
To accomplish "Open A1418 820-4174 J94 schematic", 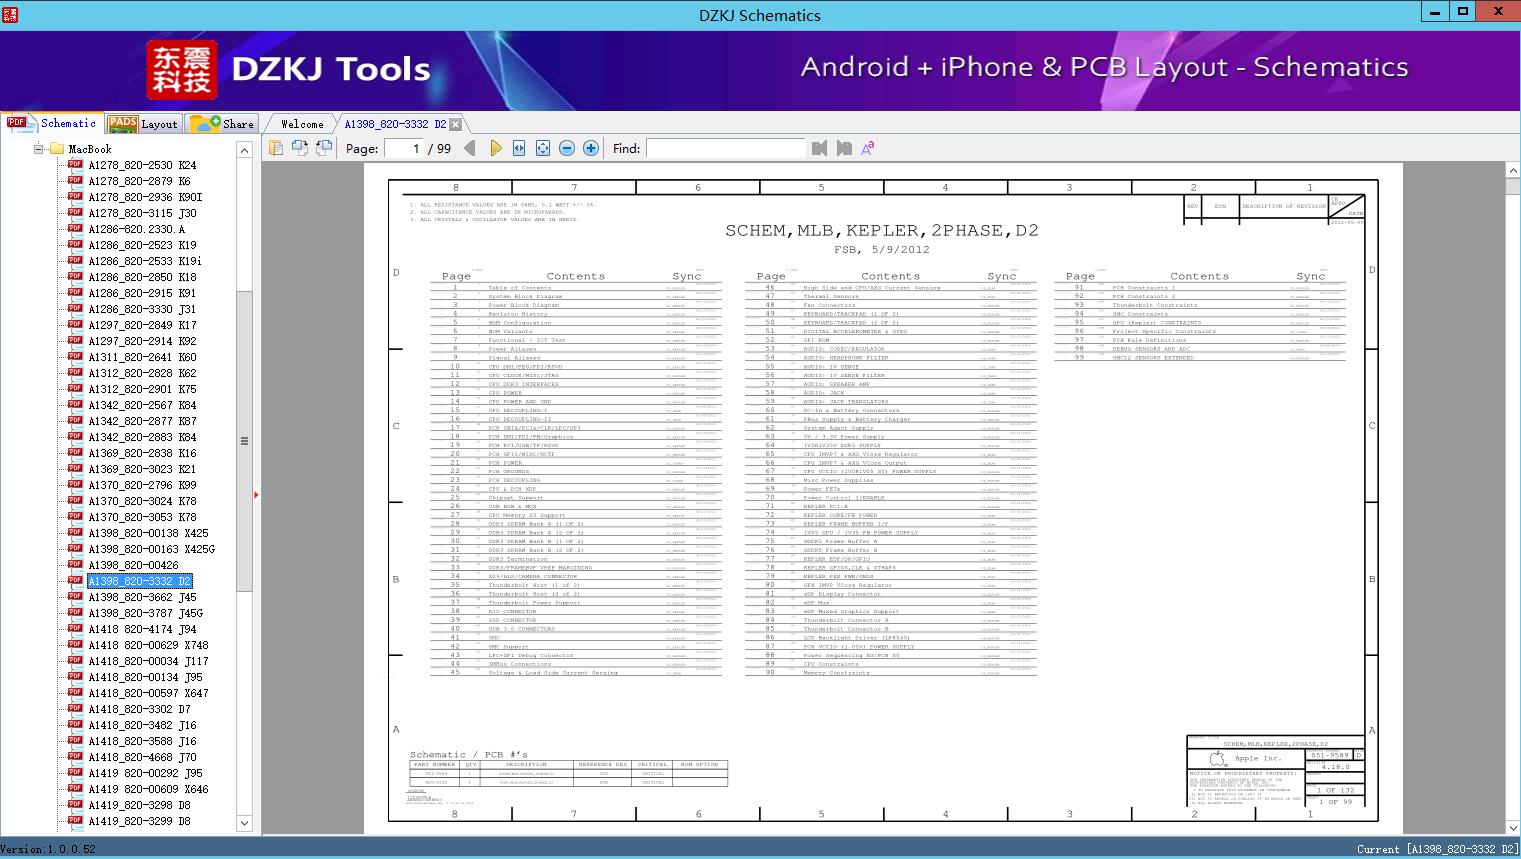I will point(142,629).
